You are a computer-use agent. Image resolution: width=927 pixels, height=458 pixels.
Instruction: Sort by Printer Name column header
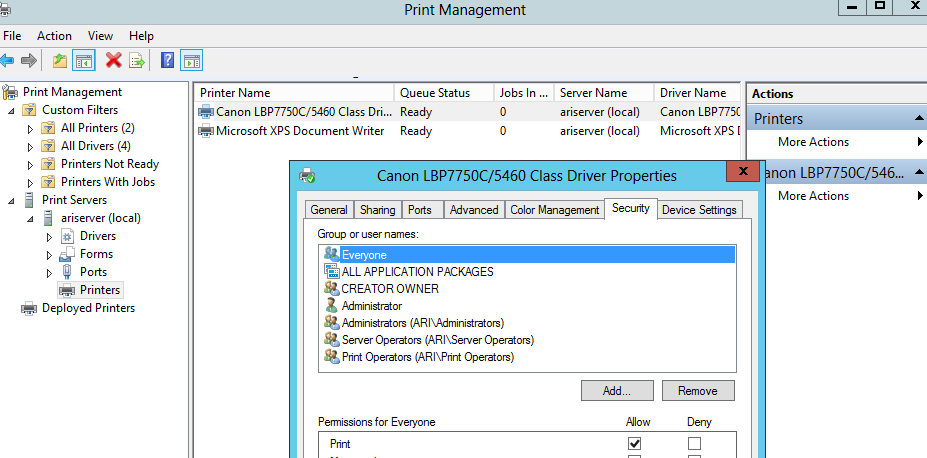click(294, 93)
